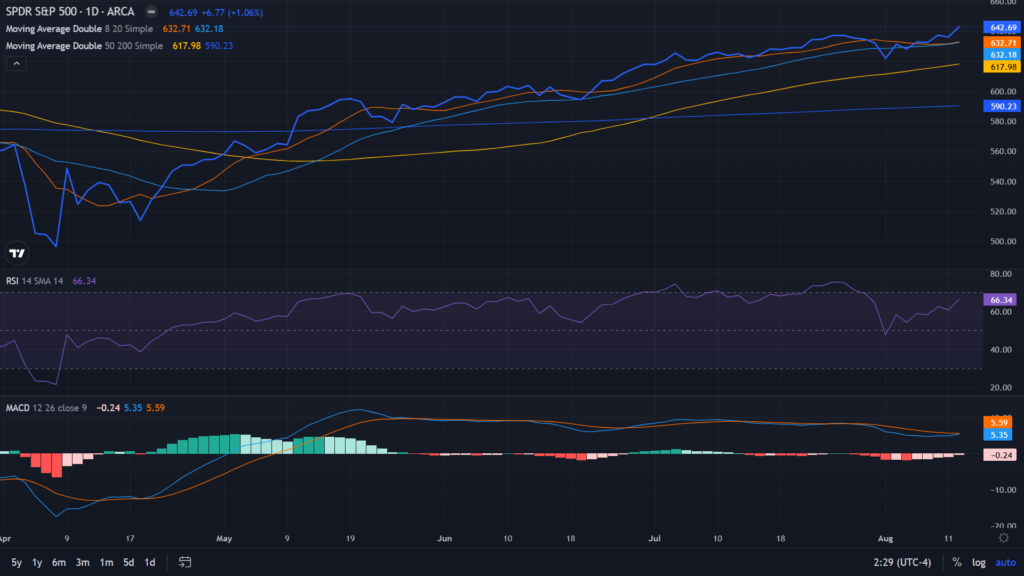The image size is (1024, 576).
Task: Click the 580.00 price axis tick
Action: coord(1002,121)
